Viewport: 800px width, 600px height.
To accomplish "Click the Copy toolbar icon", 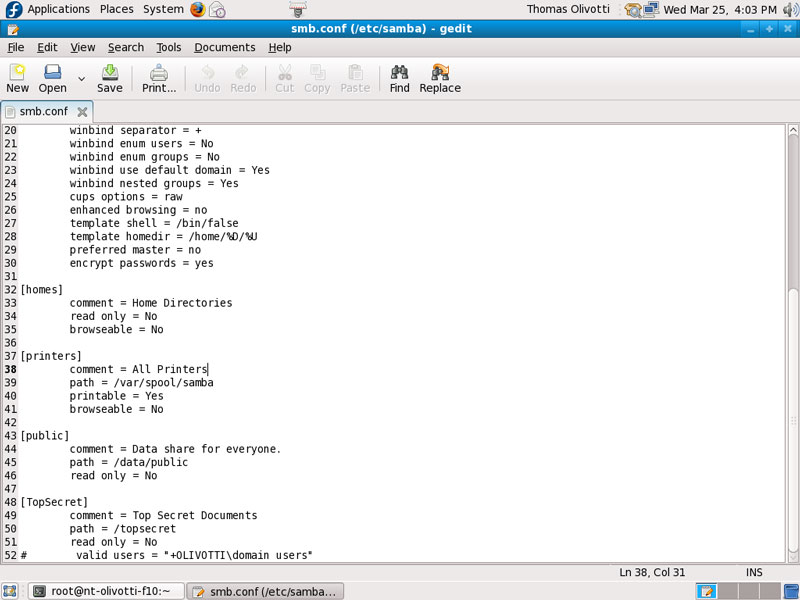I will 317,78.
